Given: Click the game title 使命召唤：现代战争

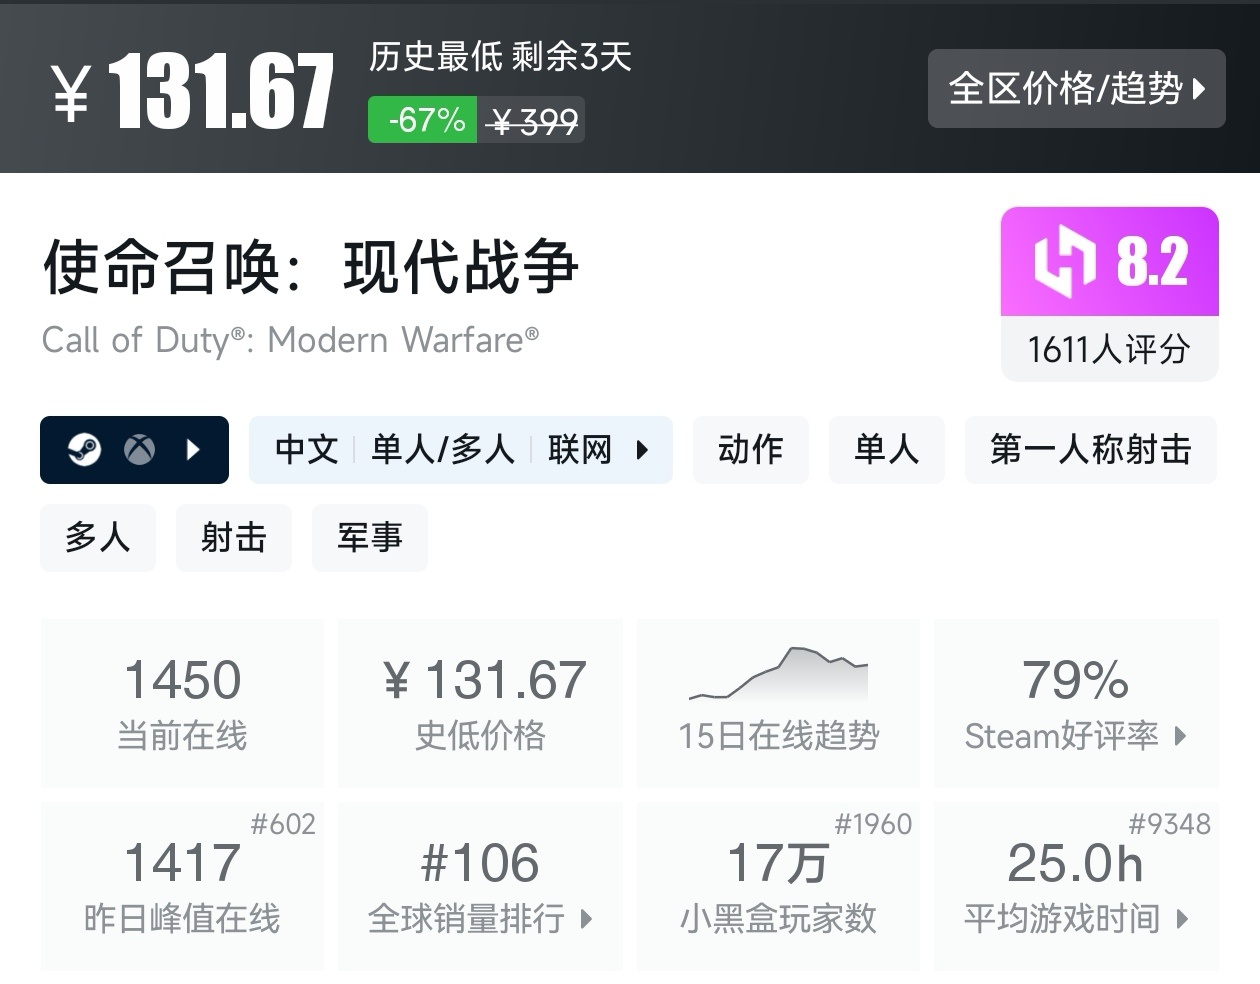Looking at the screenshot, I should click(x=310, y=267).
